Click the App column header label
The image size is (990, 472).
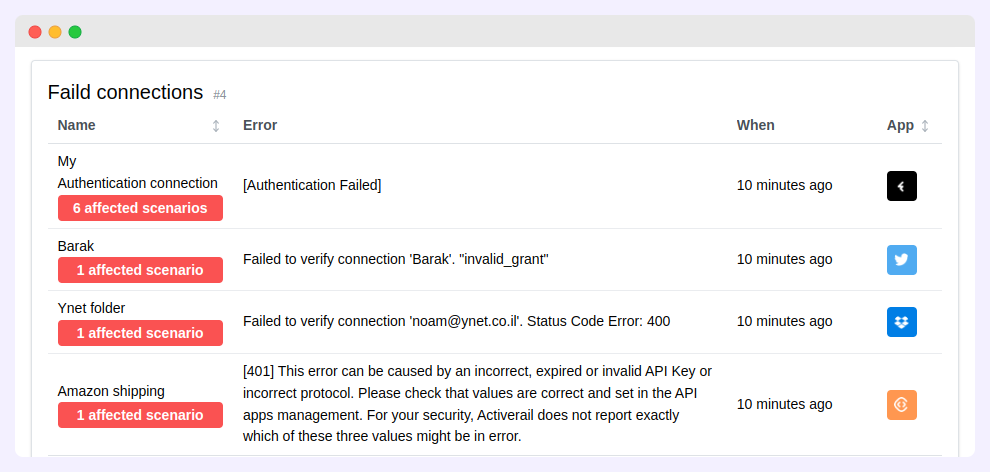[900, 125]
